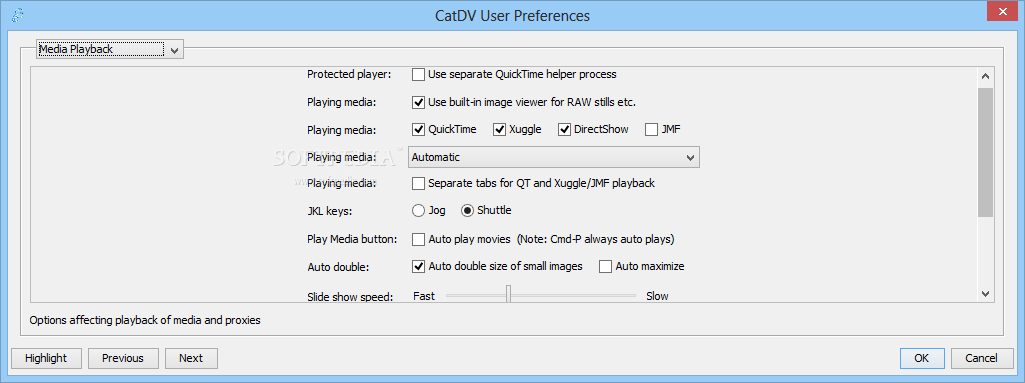The height and width of the screenshot is (383, 1025).
Task: Go to the Next preferences page
Action: (x=191, y=358)
